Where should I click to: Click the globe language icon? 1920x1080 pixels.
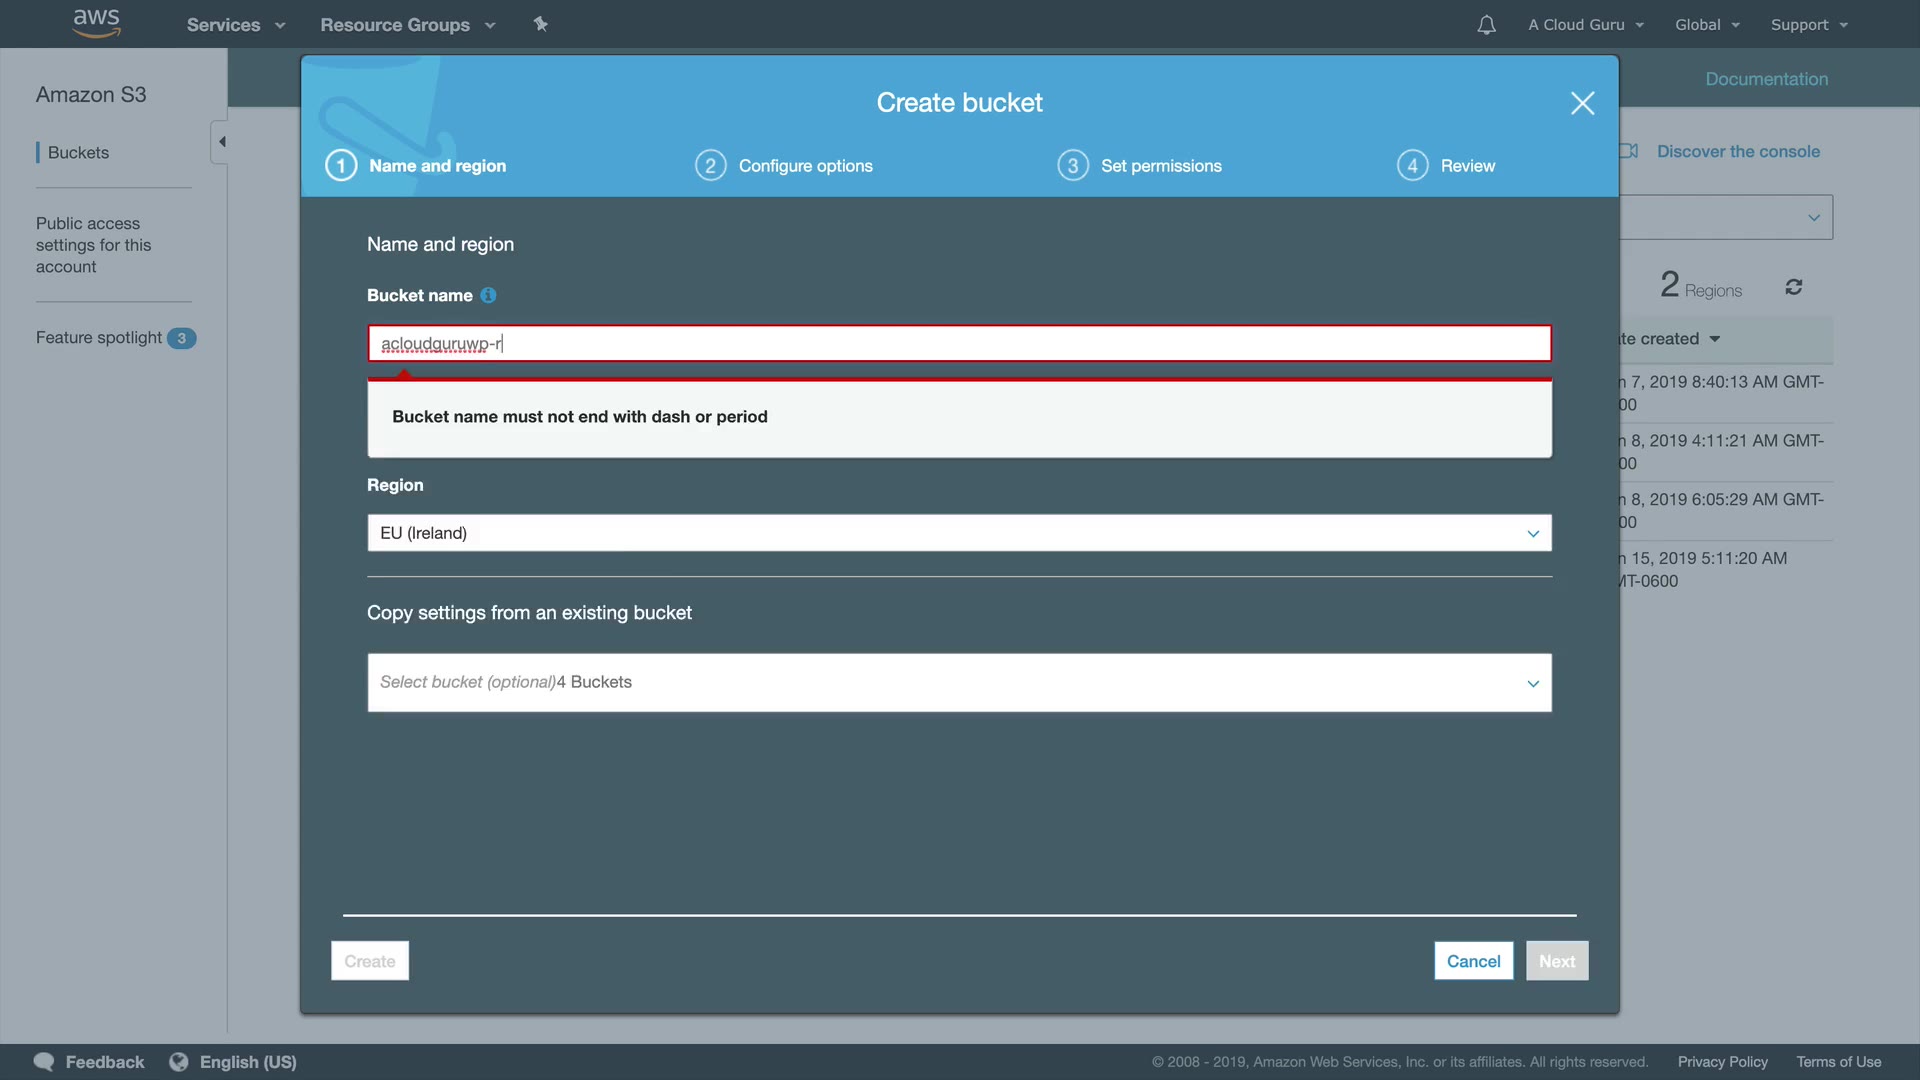179,1062
